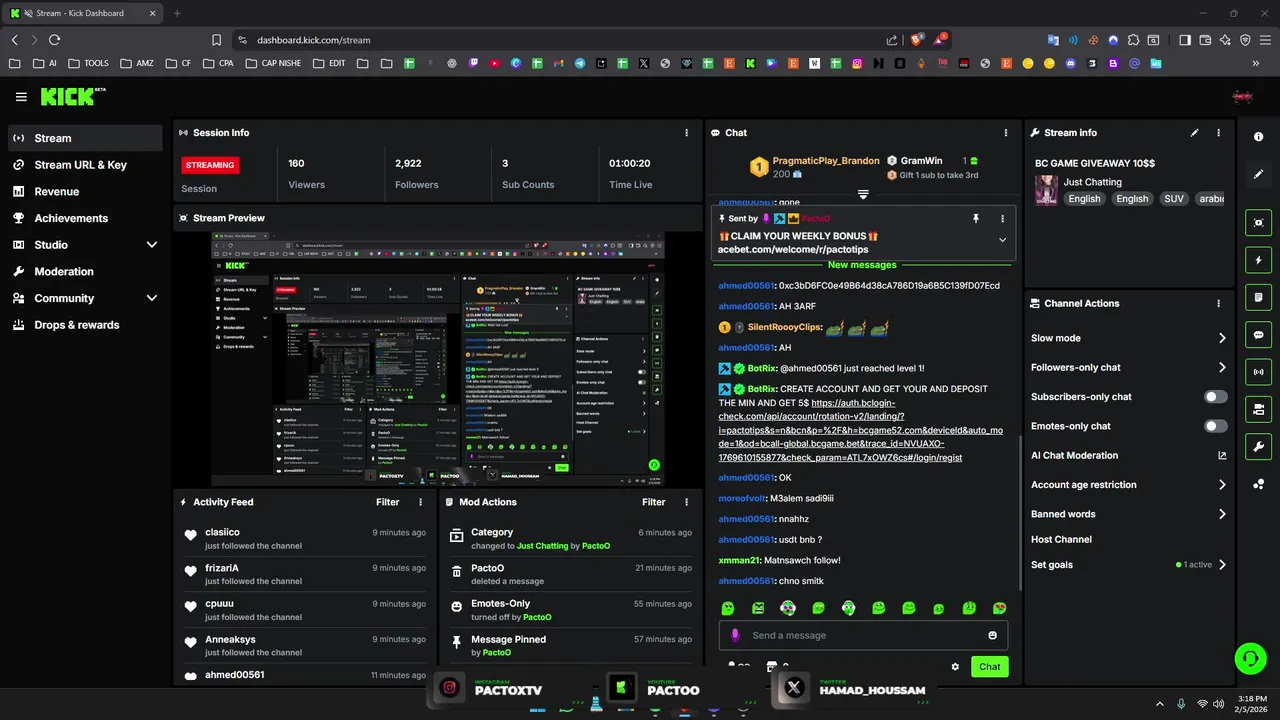Open taskbar Wi-Fi network icon
This screenshot has height=720, width=1280.
(x=1202, y=704)
